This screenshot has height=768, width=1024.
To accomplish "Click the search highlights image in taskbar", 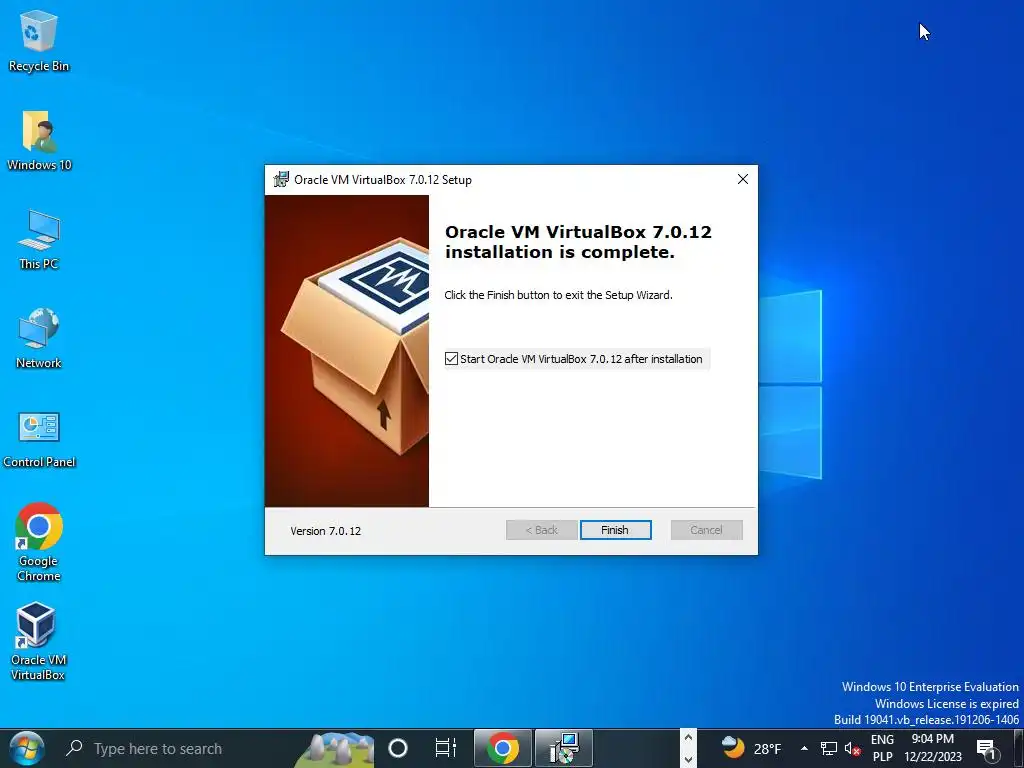I will [336, 749].
